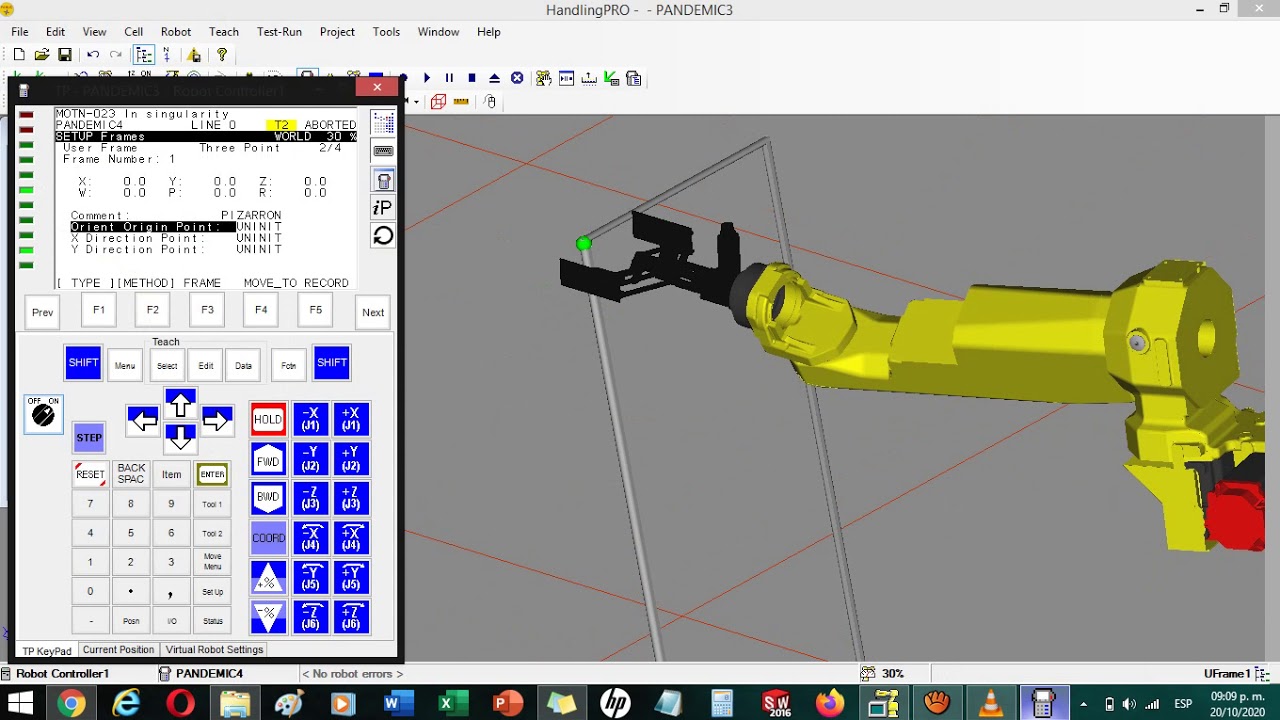The image size is (1280, 720).
Task: Click the Tool 1 key
Action: click(212, 504)
